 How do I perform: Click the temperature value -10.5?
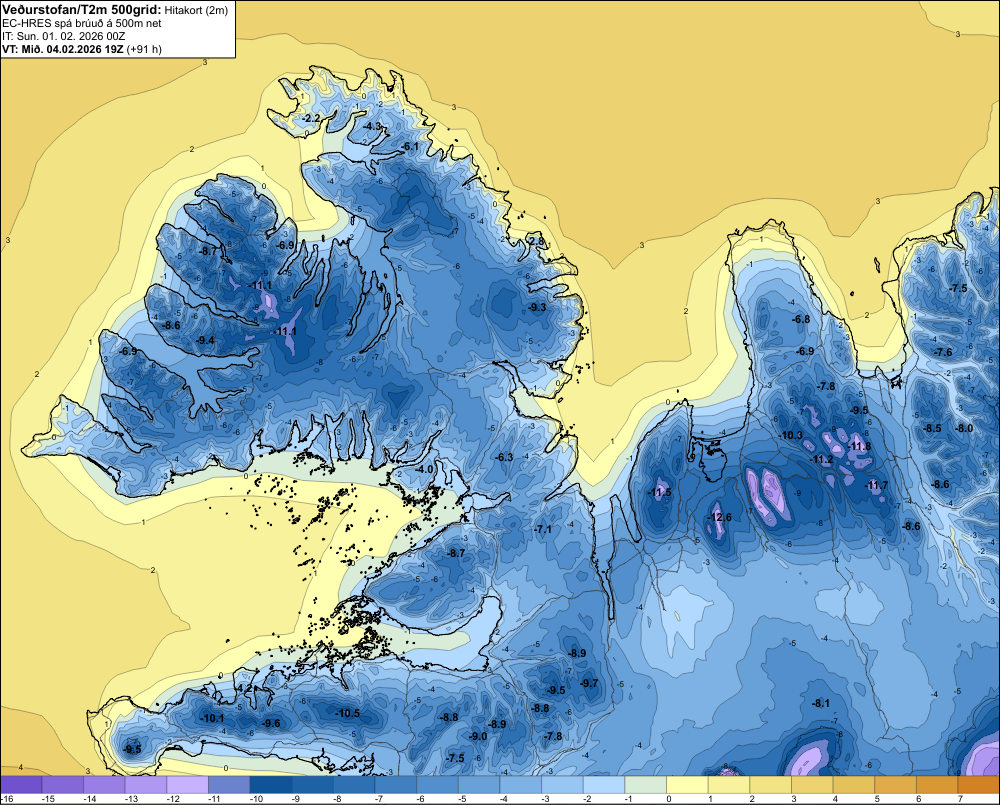(348, 713)
